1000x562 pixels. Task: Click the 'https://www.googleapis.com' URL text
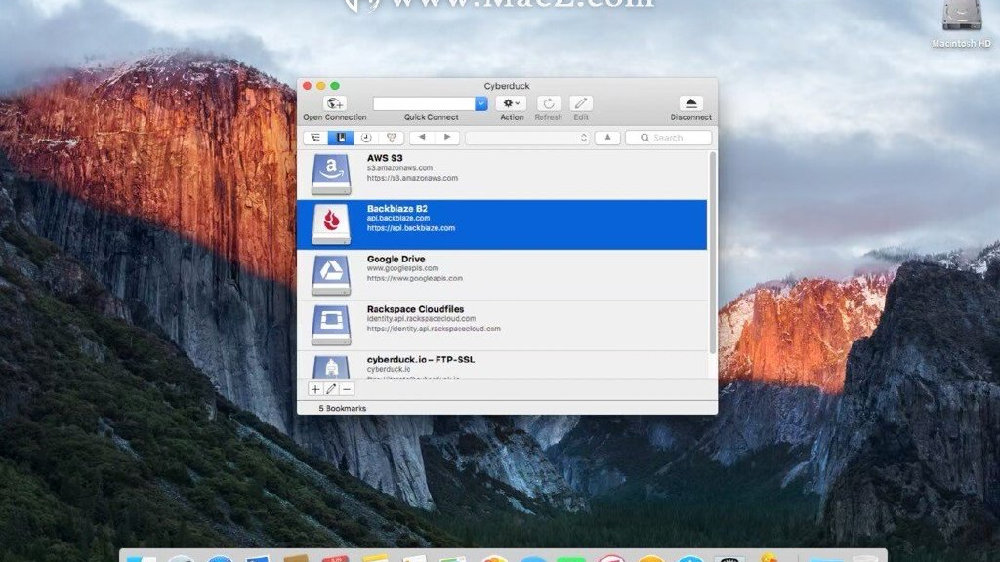415,278
